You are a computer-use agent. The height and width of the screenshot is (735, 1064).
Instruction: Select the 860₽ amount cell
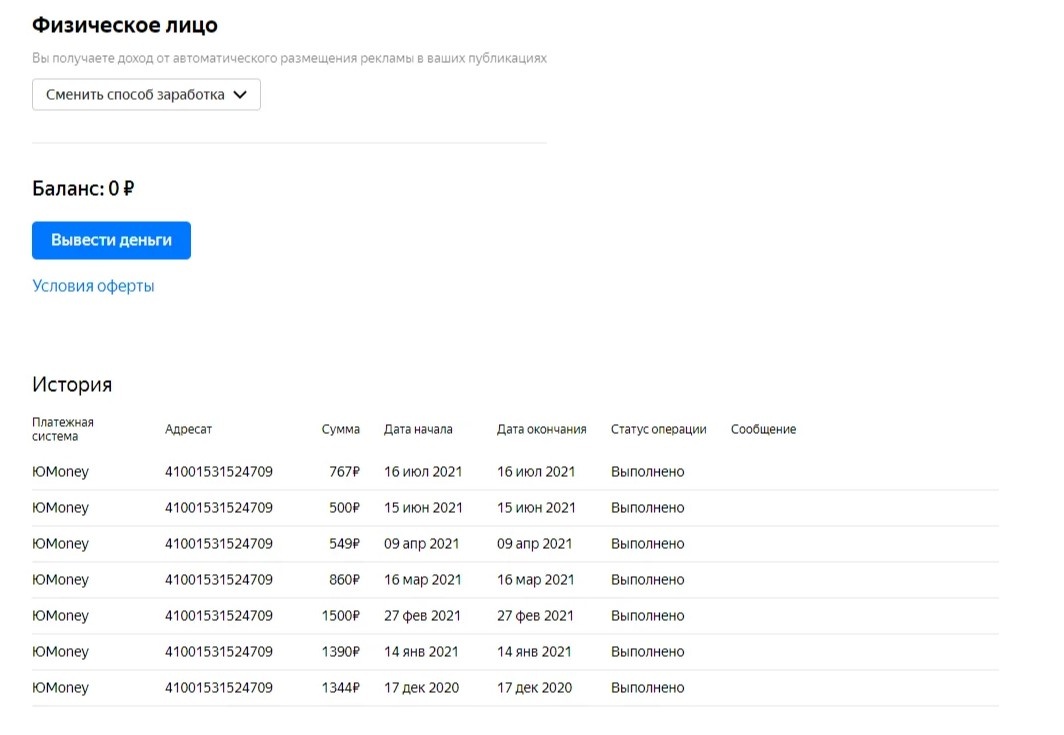pos(345,580)
